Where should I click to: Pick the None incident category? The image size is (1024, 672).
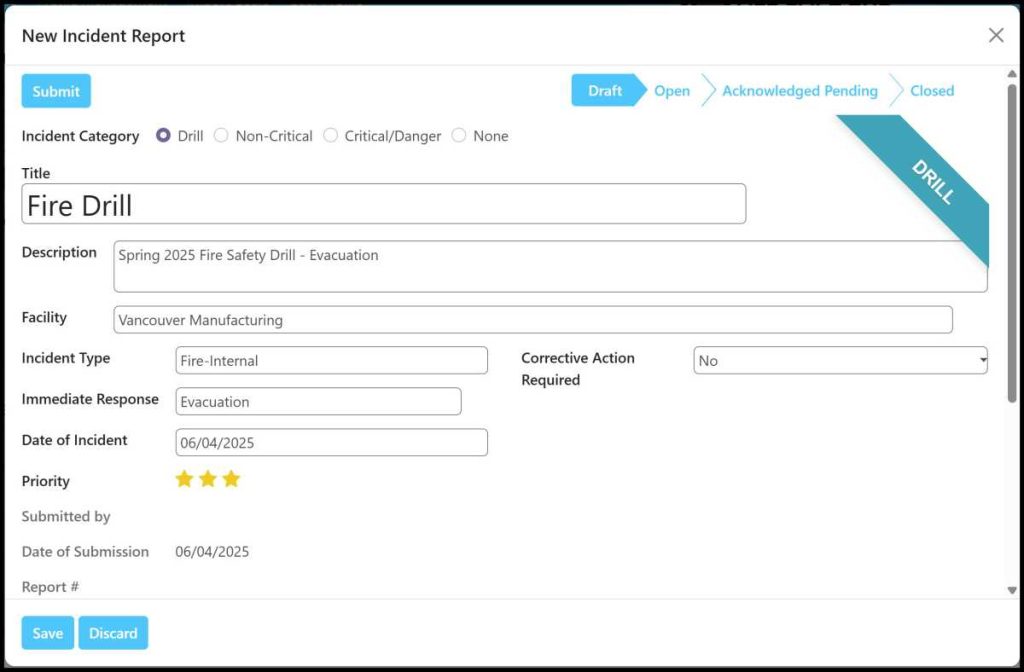tap(459, 136)
